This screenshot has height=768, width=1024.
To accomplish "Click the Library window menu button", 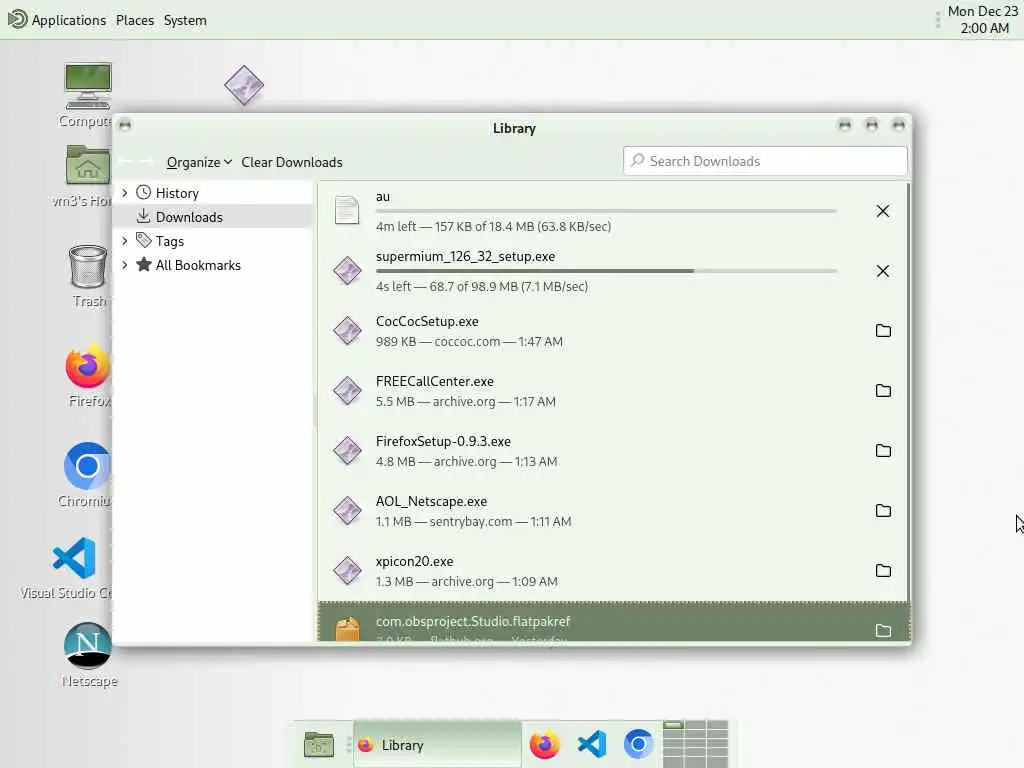I will point(125,125).
